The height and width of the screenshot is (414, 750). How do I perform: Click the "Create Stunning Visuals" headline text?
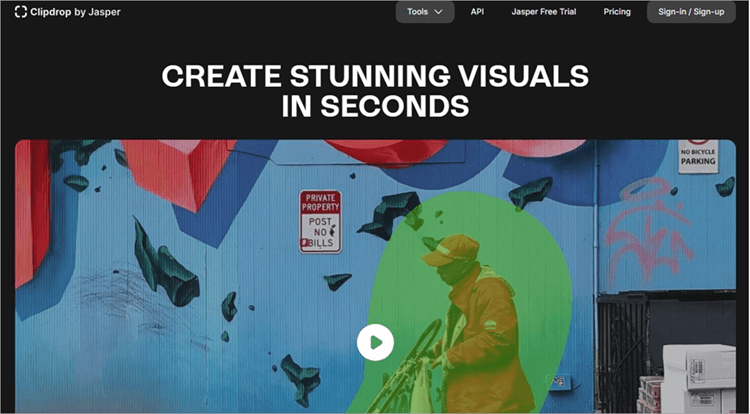click(x=375, y=75)
